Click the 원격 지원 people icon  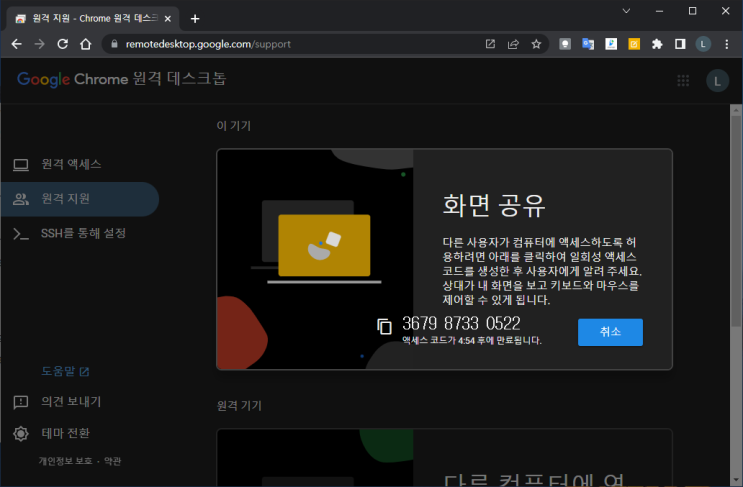pos(21,199)
